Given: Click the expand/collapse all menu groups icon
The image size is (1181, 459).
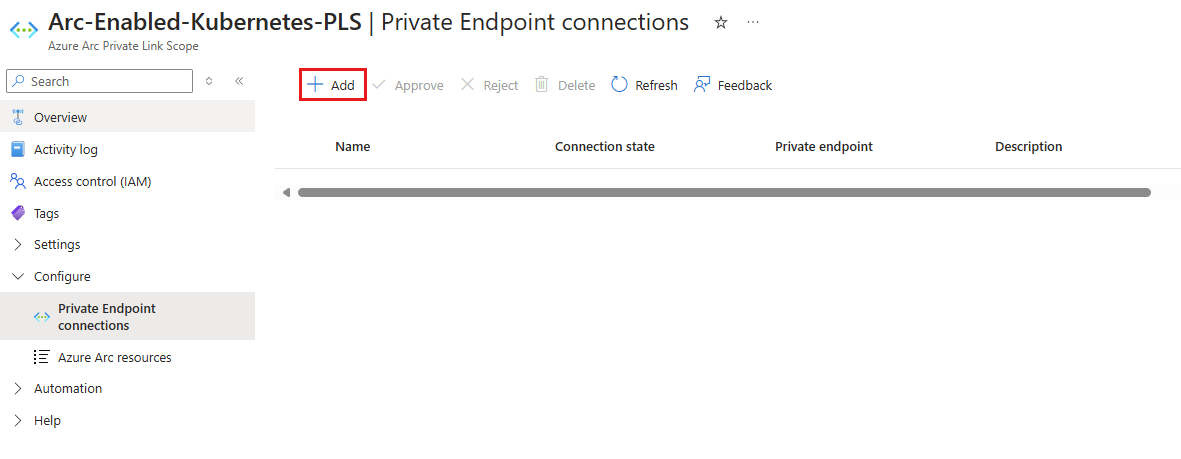Looking at the screenshot, I should pyautogui.click(x=209, y=81).
